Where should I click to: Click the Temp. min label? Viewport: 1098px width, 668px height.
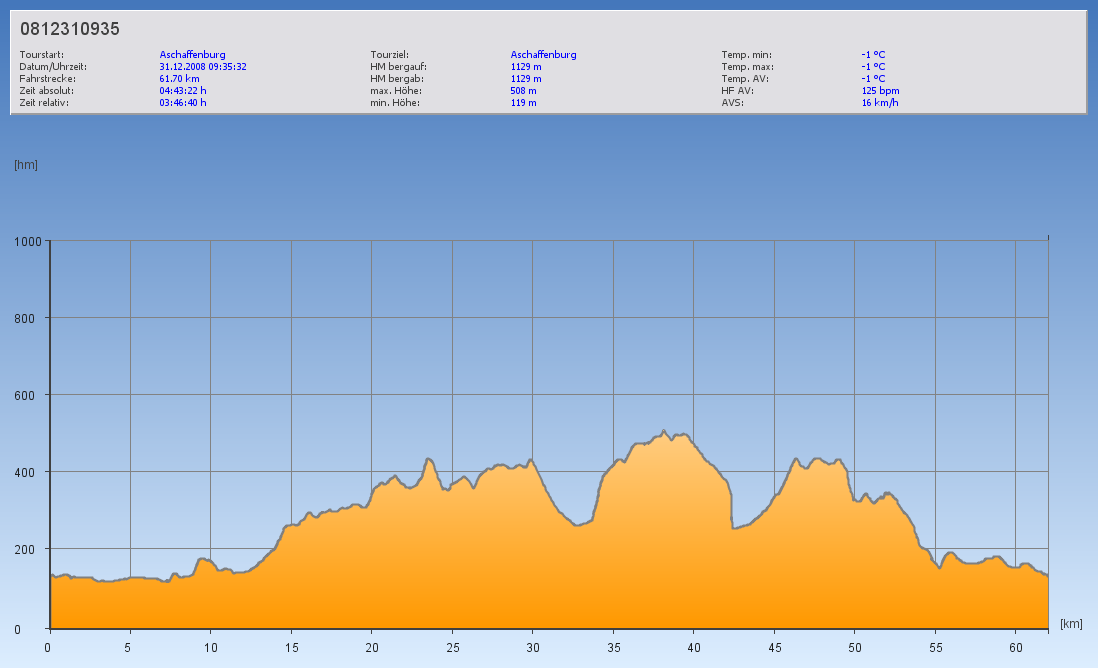point(746,55)
